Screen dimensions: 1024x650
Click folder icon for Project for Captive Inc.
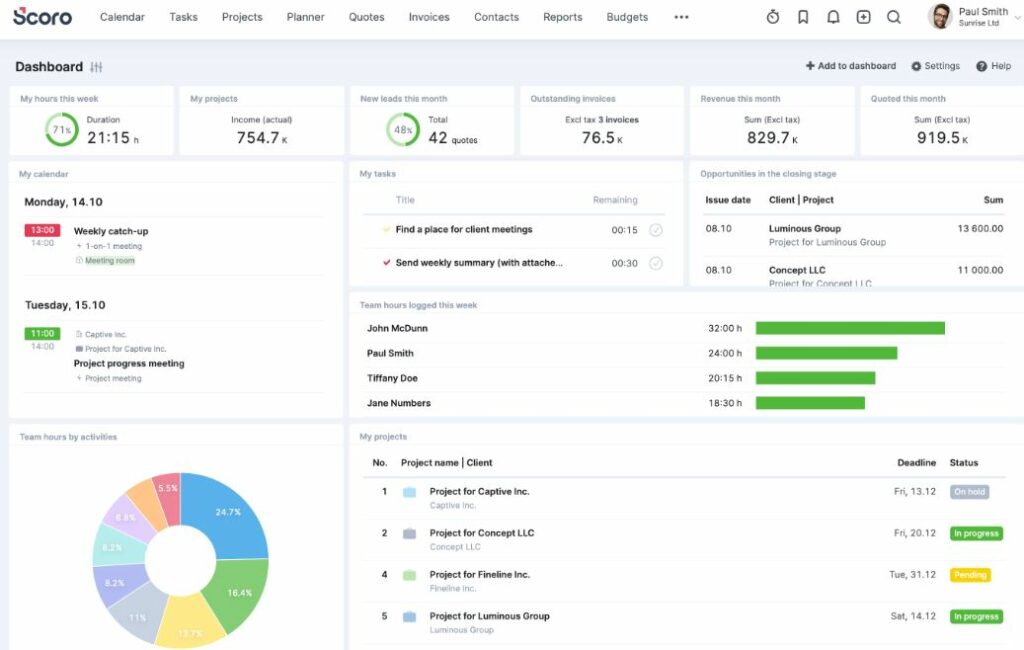(409, 492)
